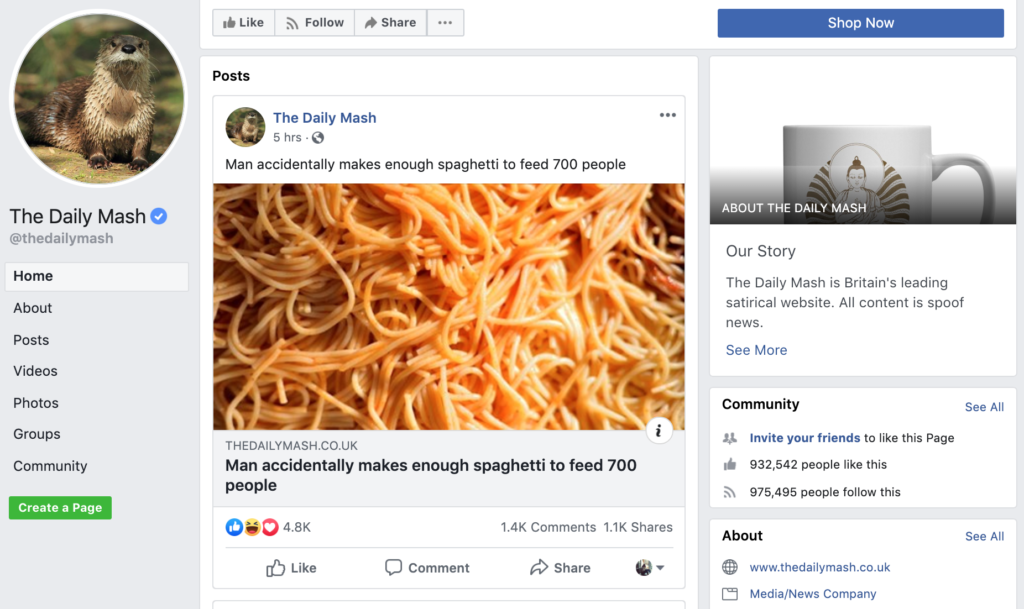
Task: Like the Daily Mash page
Action: click(243, 22)
